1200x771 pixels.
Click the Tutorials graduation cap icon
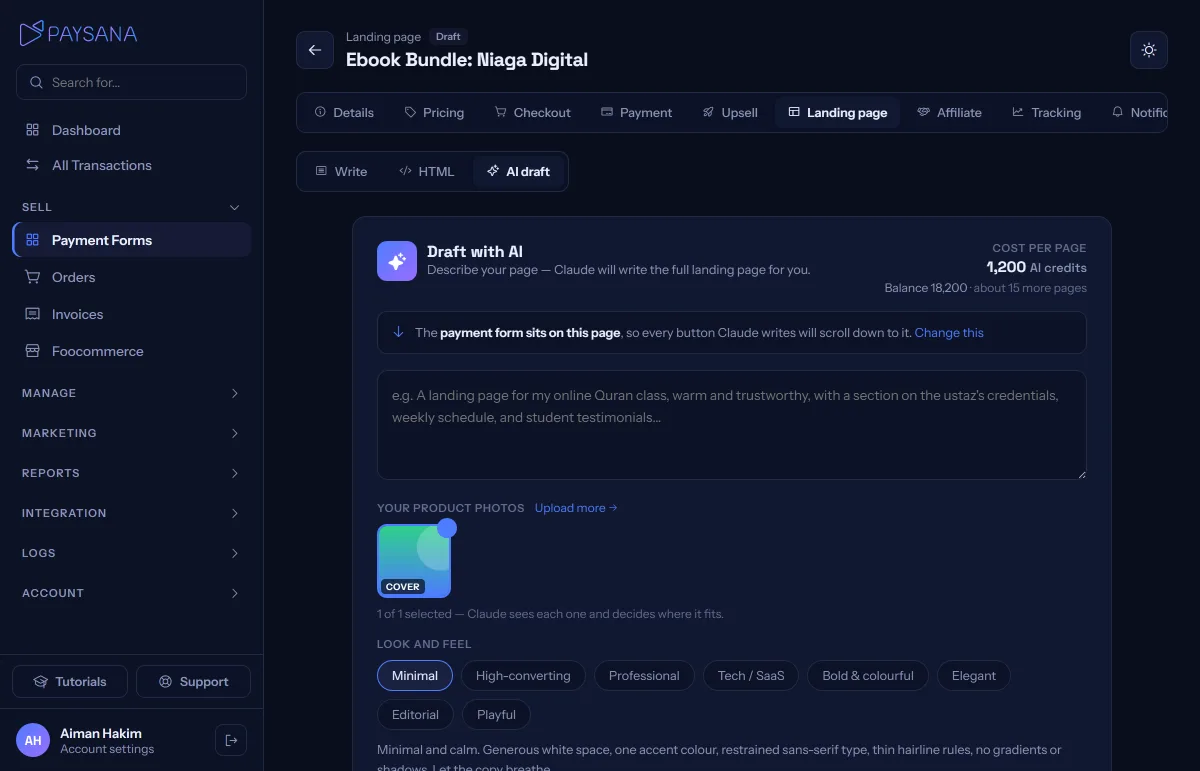coord(41,682)
